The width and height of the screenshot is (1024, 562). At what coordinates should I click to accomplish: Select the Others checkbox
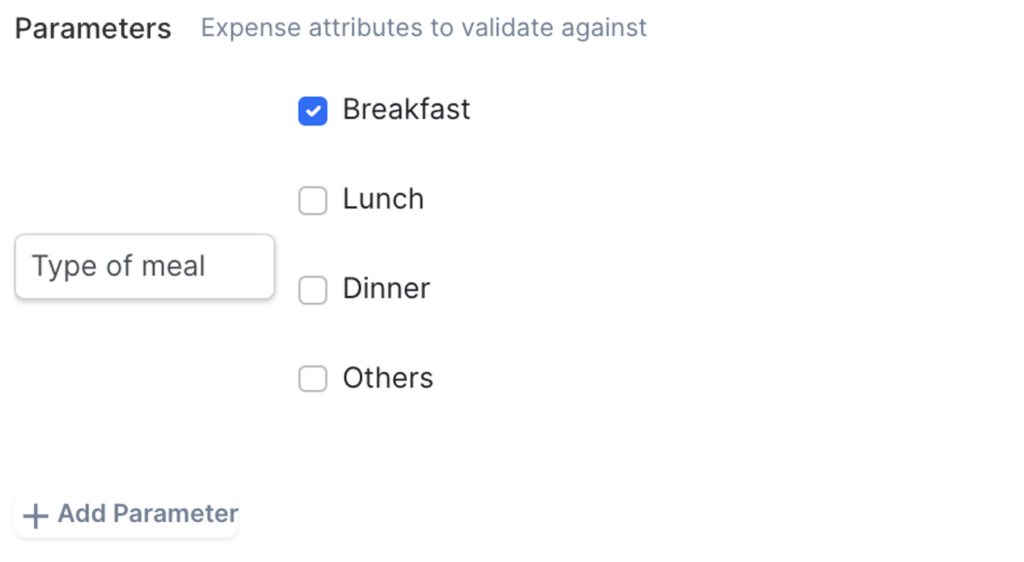pos(313,379)
